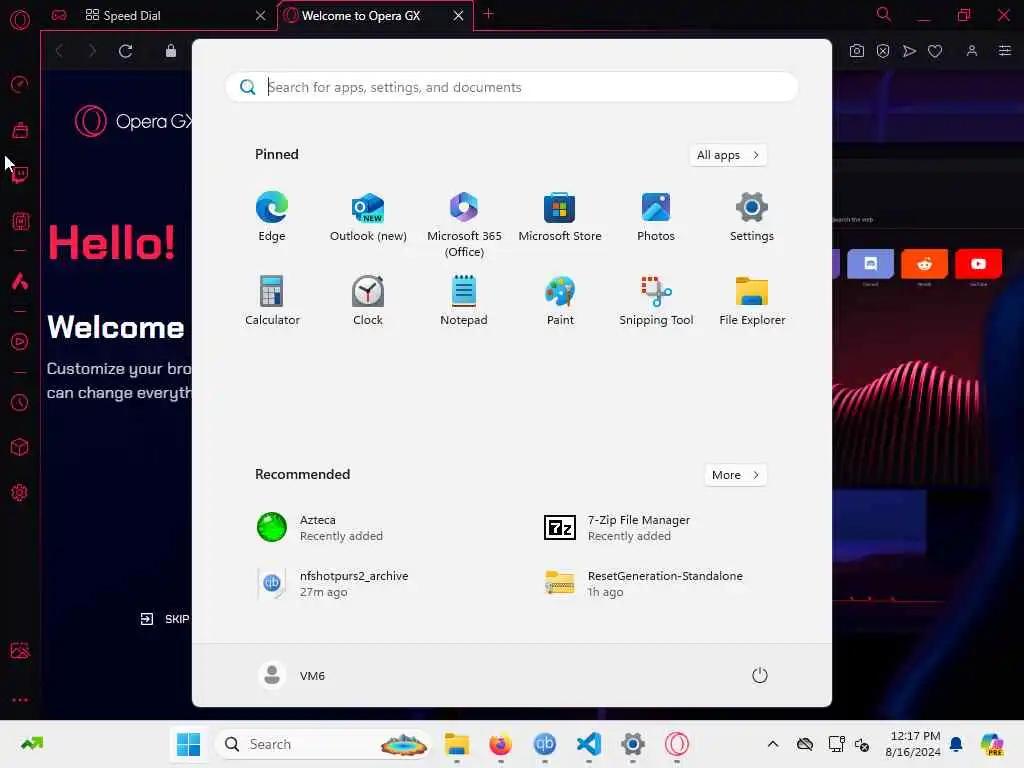Open Settings from pinned apps

(x=752, y=217)
